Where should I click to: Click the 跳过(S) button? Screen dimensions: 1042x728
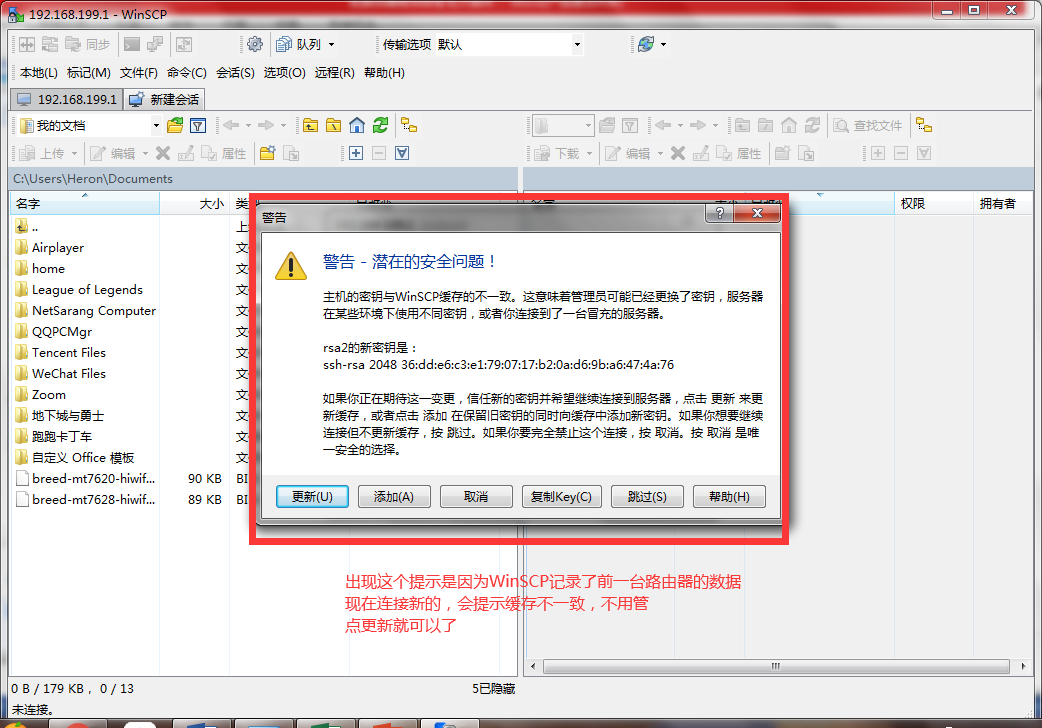[x=647, y=497]
